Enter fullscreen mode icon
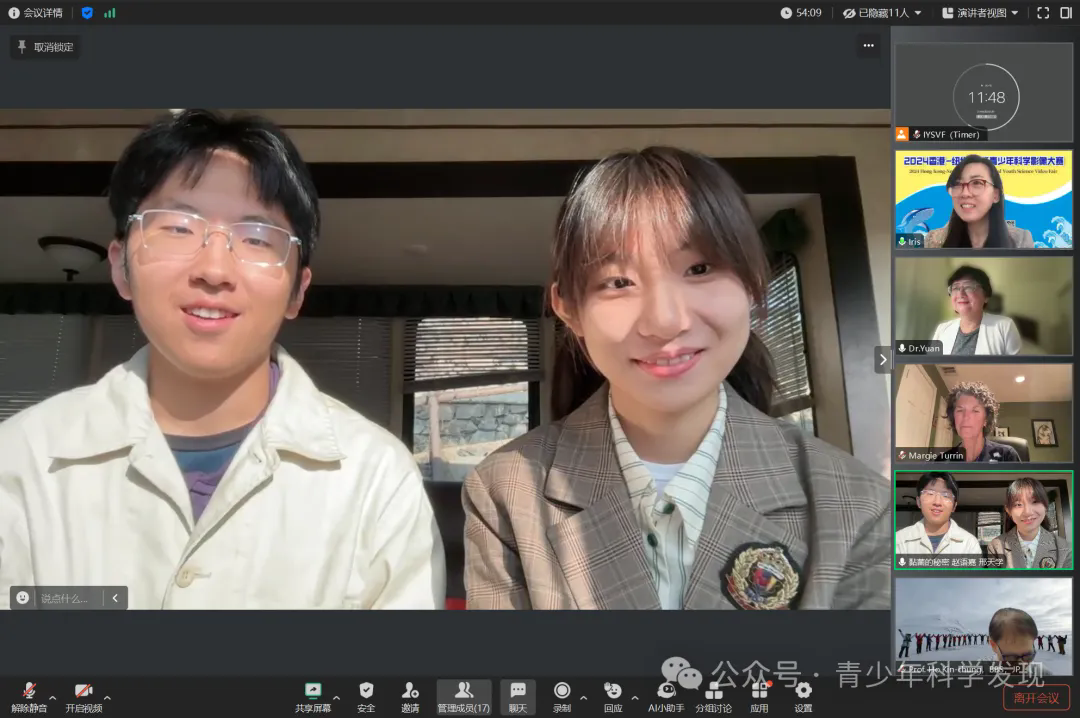The width and height of the screenshot is (1080, 718). pos(1043,12)
